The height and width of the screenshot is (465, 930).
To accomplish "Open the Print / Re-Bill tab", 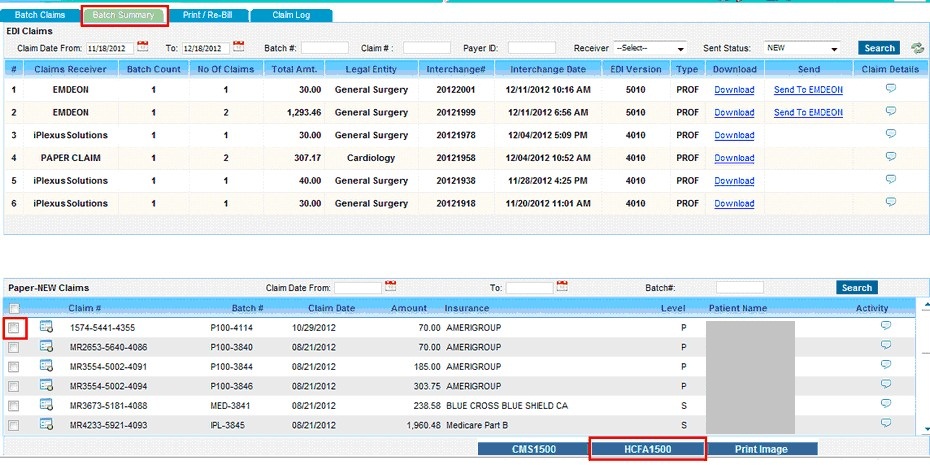I will coord(208,15).
